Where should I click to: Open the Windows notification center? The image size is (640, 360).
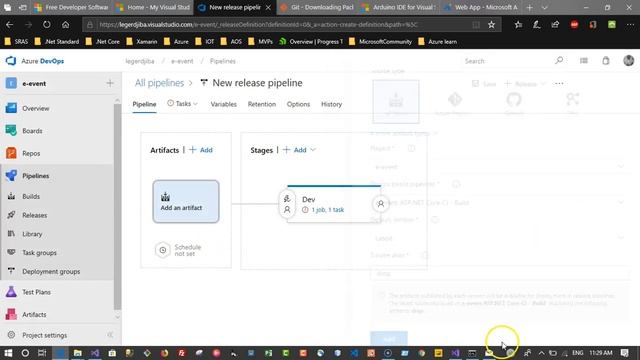625,353
